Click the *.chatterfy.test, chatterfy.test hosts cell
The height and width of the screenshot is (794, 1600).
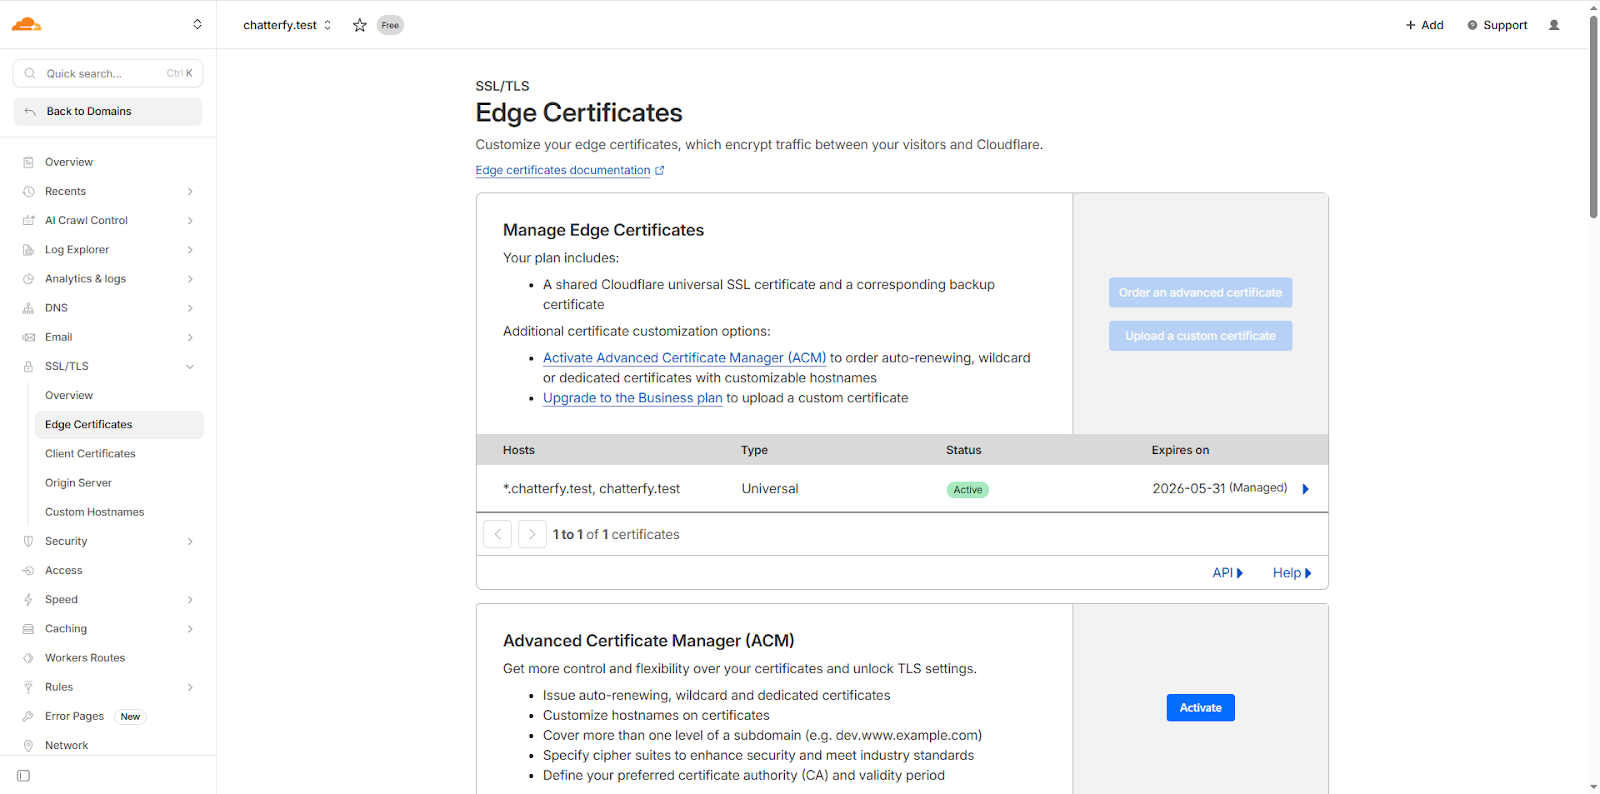pos(591,489)
